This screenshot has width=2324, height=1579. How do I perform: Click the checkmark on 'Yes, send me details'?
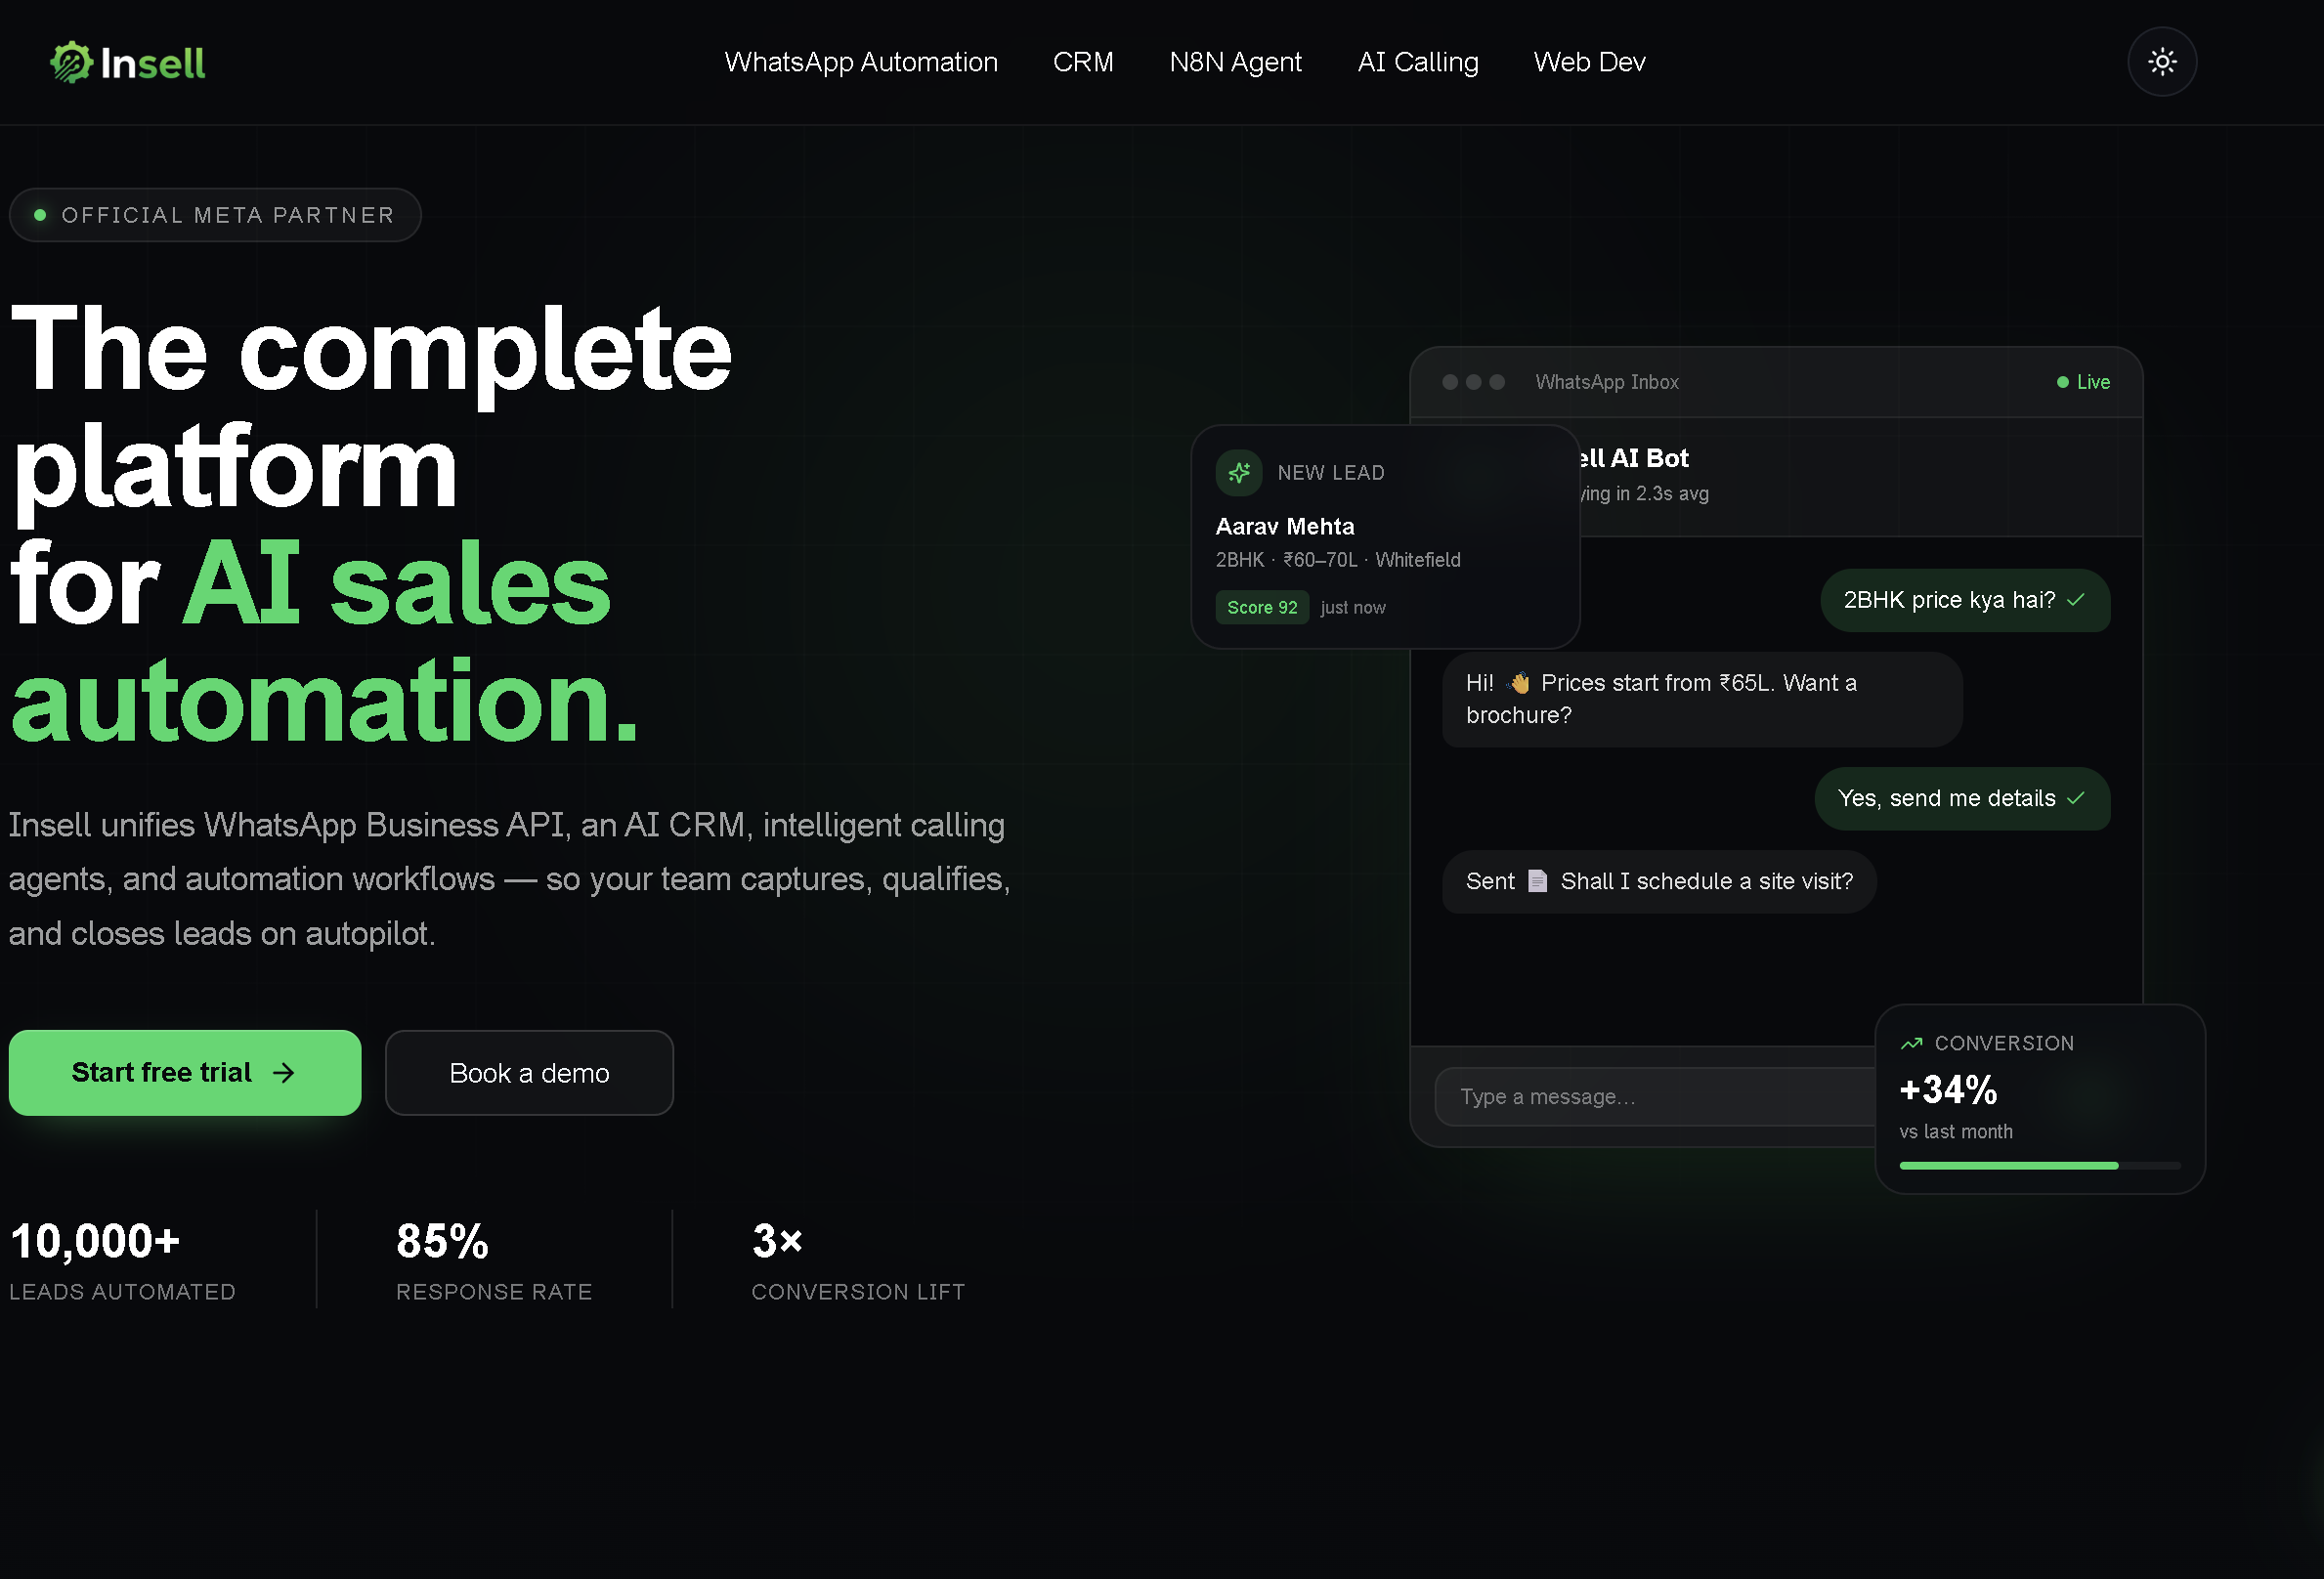point(2076,798)
